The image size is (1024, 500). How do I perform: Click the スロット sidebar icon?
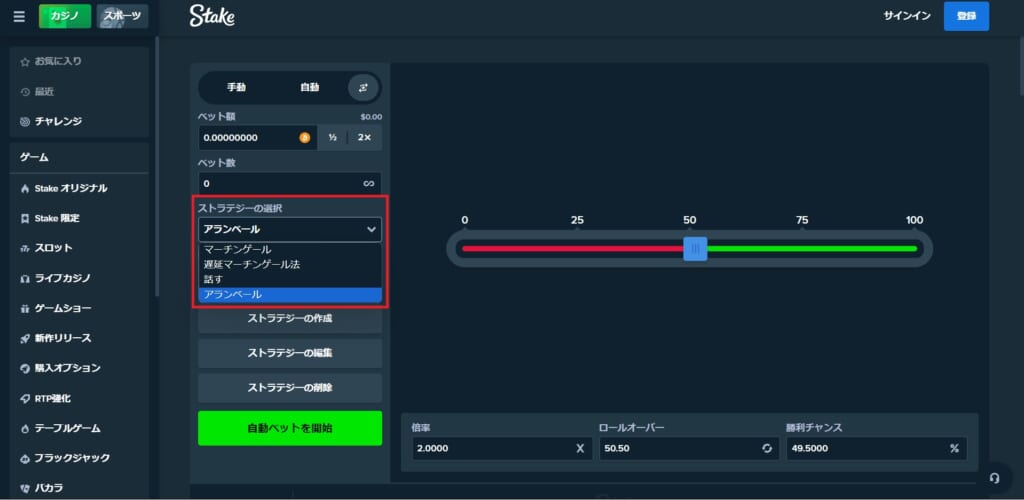click(x=25, y=249)
